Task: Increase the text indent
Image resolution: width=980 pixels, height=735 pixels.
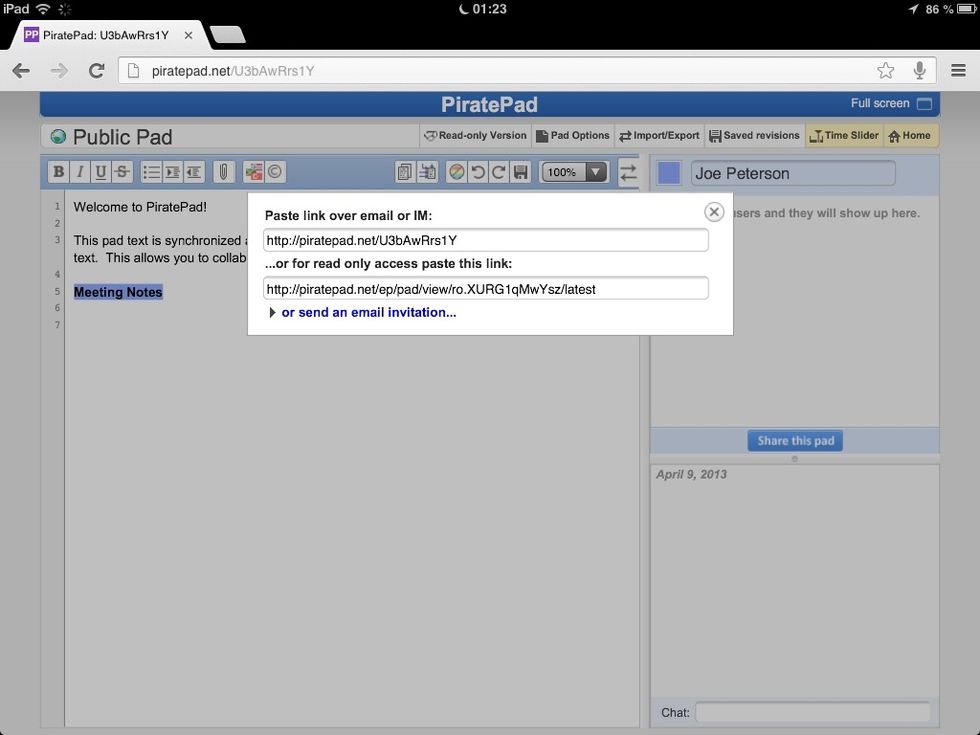Action: coord(172,172)
